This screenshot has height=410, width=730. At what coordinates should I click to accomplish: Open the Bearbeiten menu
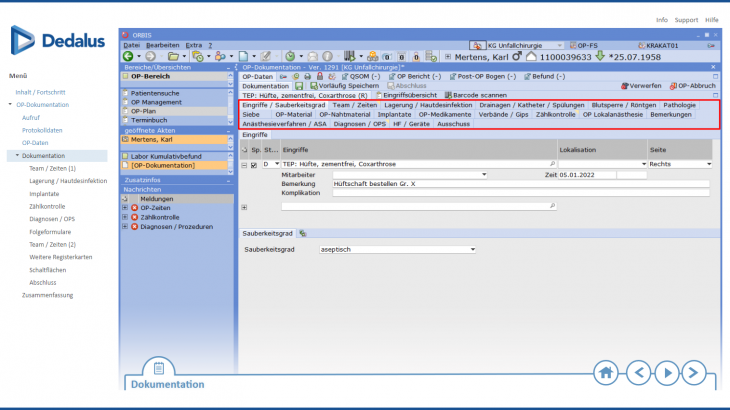point(162,45)
